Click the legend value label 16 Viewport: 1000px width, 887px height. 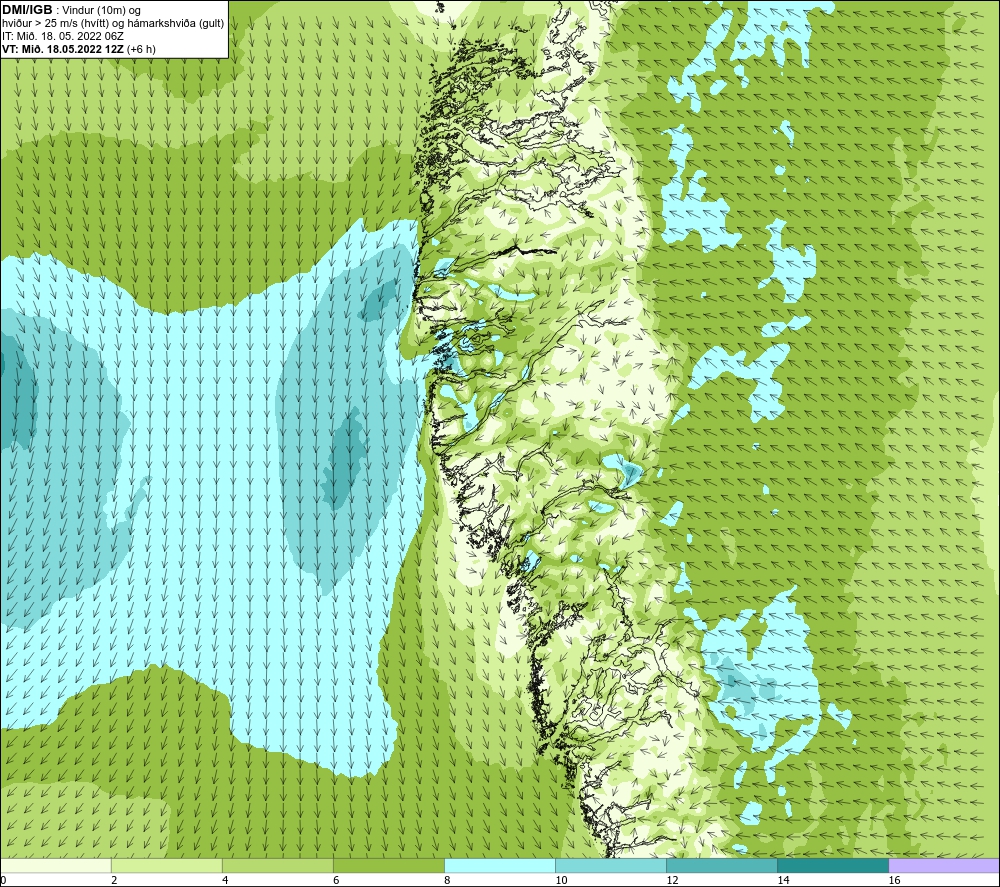(894, 881)
